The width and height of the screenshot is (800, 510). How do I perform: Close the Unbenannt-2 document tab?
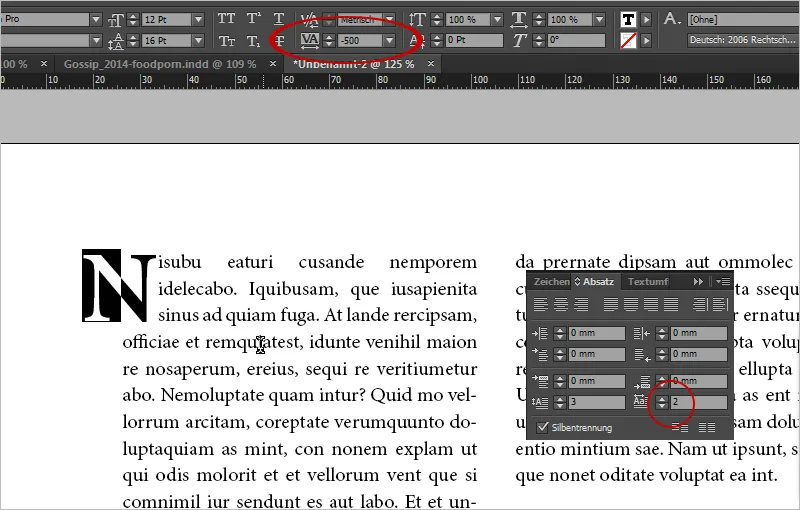[431, 64]
